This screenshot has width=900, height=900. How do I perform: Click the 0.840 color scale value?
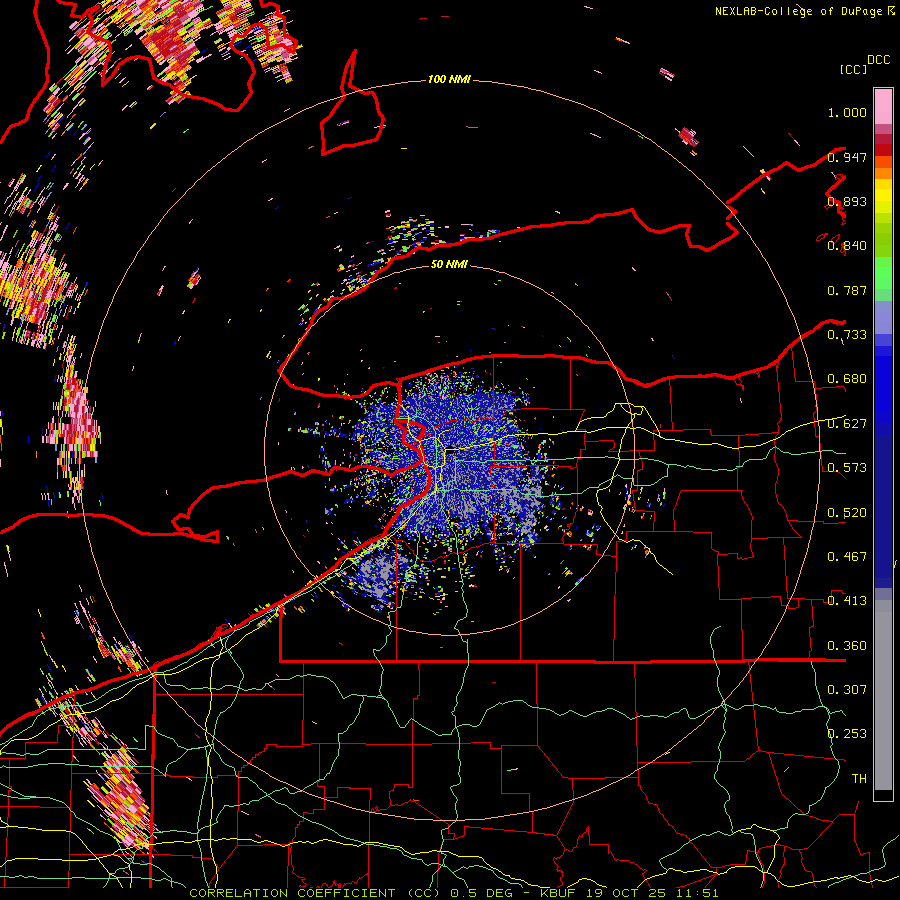[847, 246]
